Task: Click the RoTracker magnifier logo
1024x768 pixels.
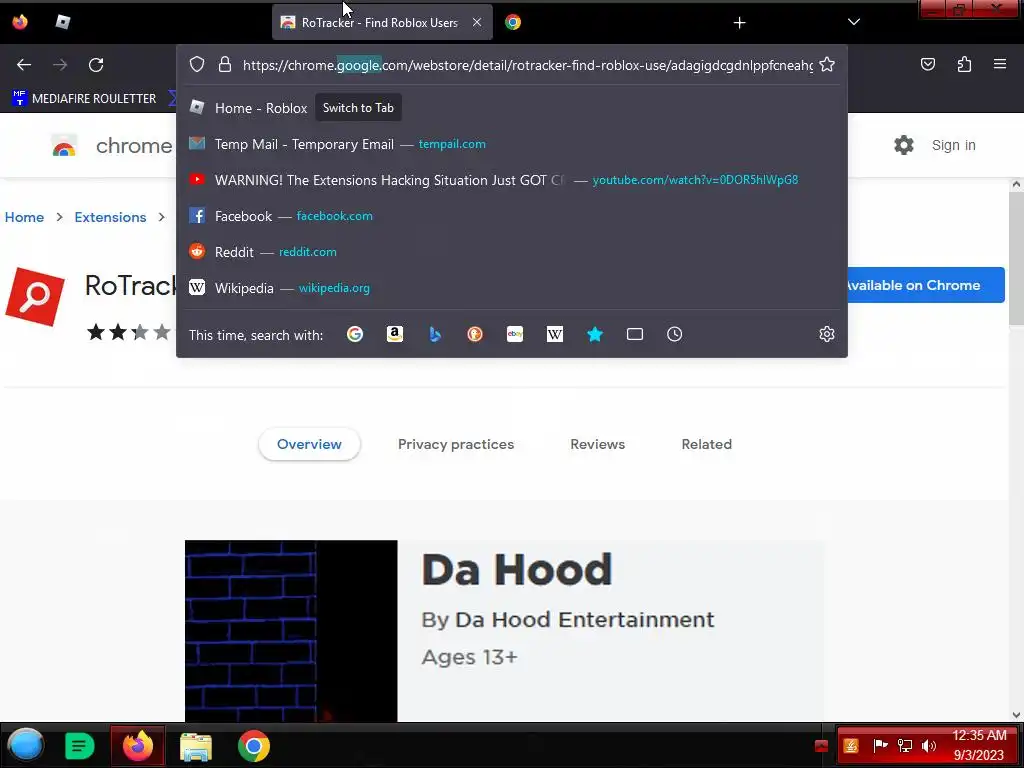Action: pos(35,296)
